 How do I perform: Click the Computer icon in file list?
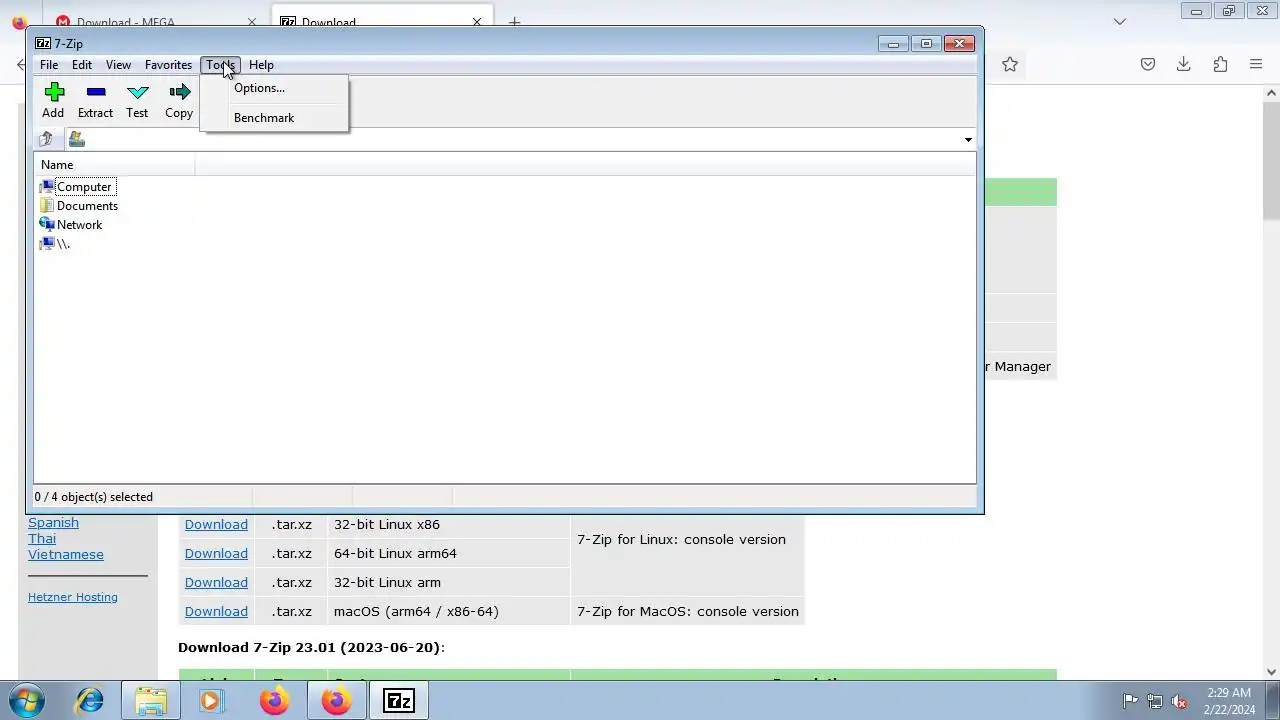47,187
